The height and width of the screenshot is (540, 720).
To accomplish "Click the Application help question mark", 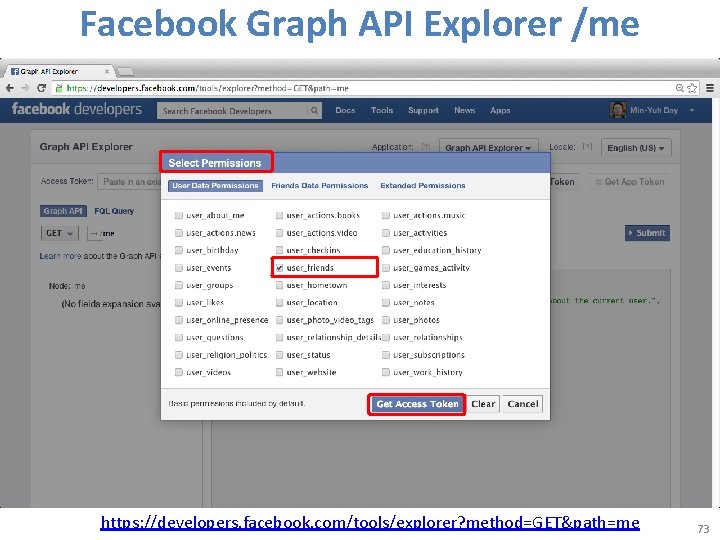I will [426, 147].
